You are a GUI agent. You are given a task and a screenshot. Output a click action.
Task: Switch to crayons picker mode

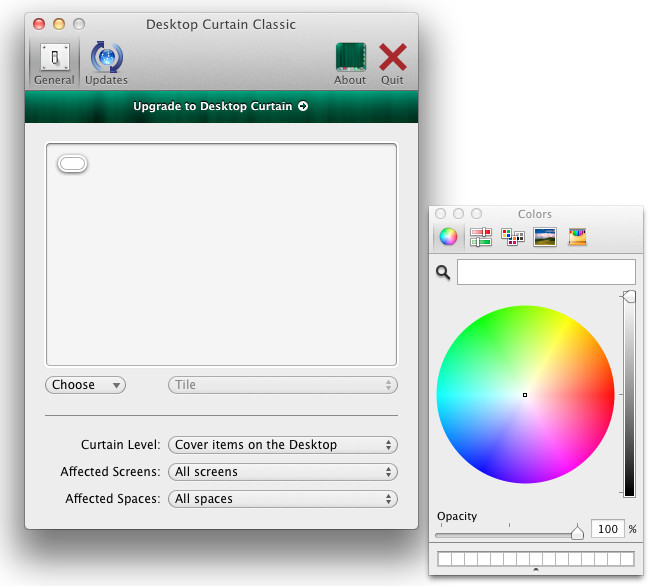[x=577, y=237]
